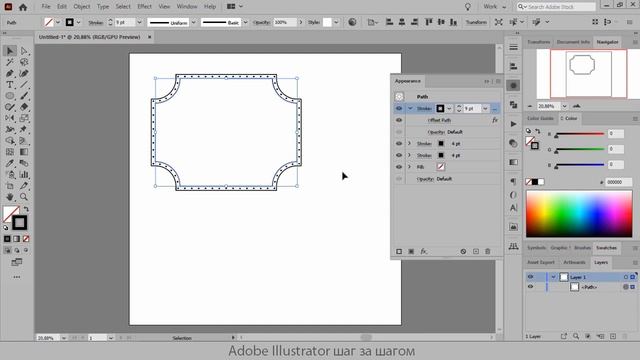The image size is (640, 360).
Task: Switch to the Transform tab
Action: (538, 42)
